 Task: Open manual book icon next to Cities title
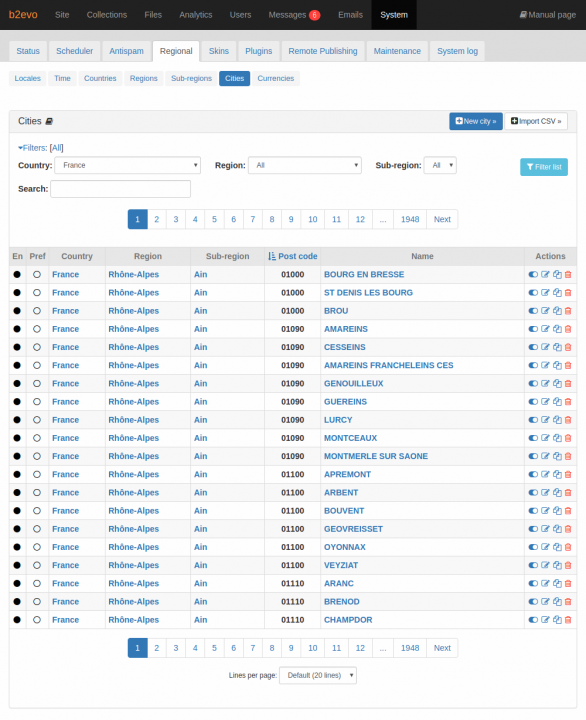49,122
